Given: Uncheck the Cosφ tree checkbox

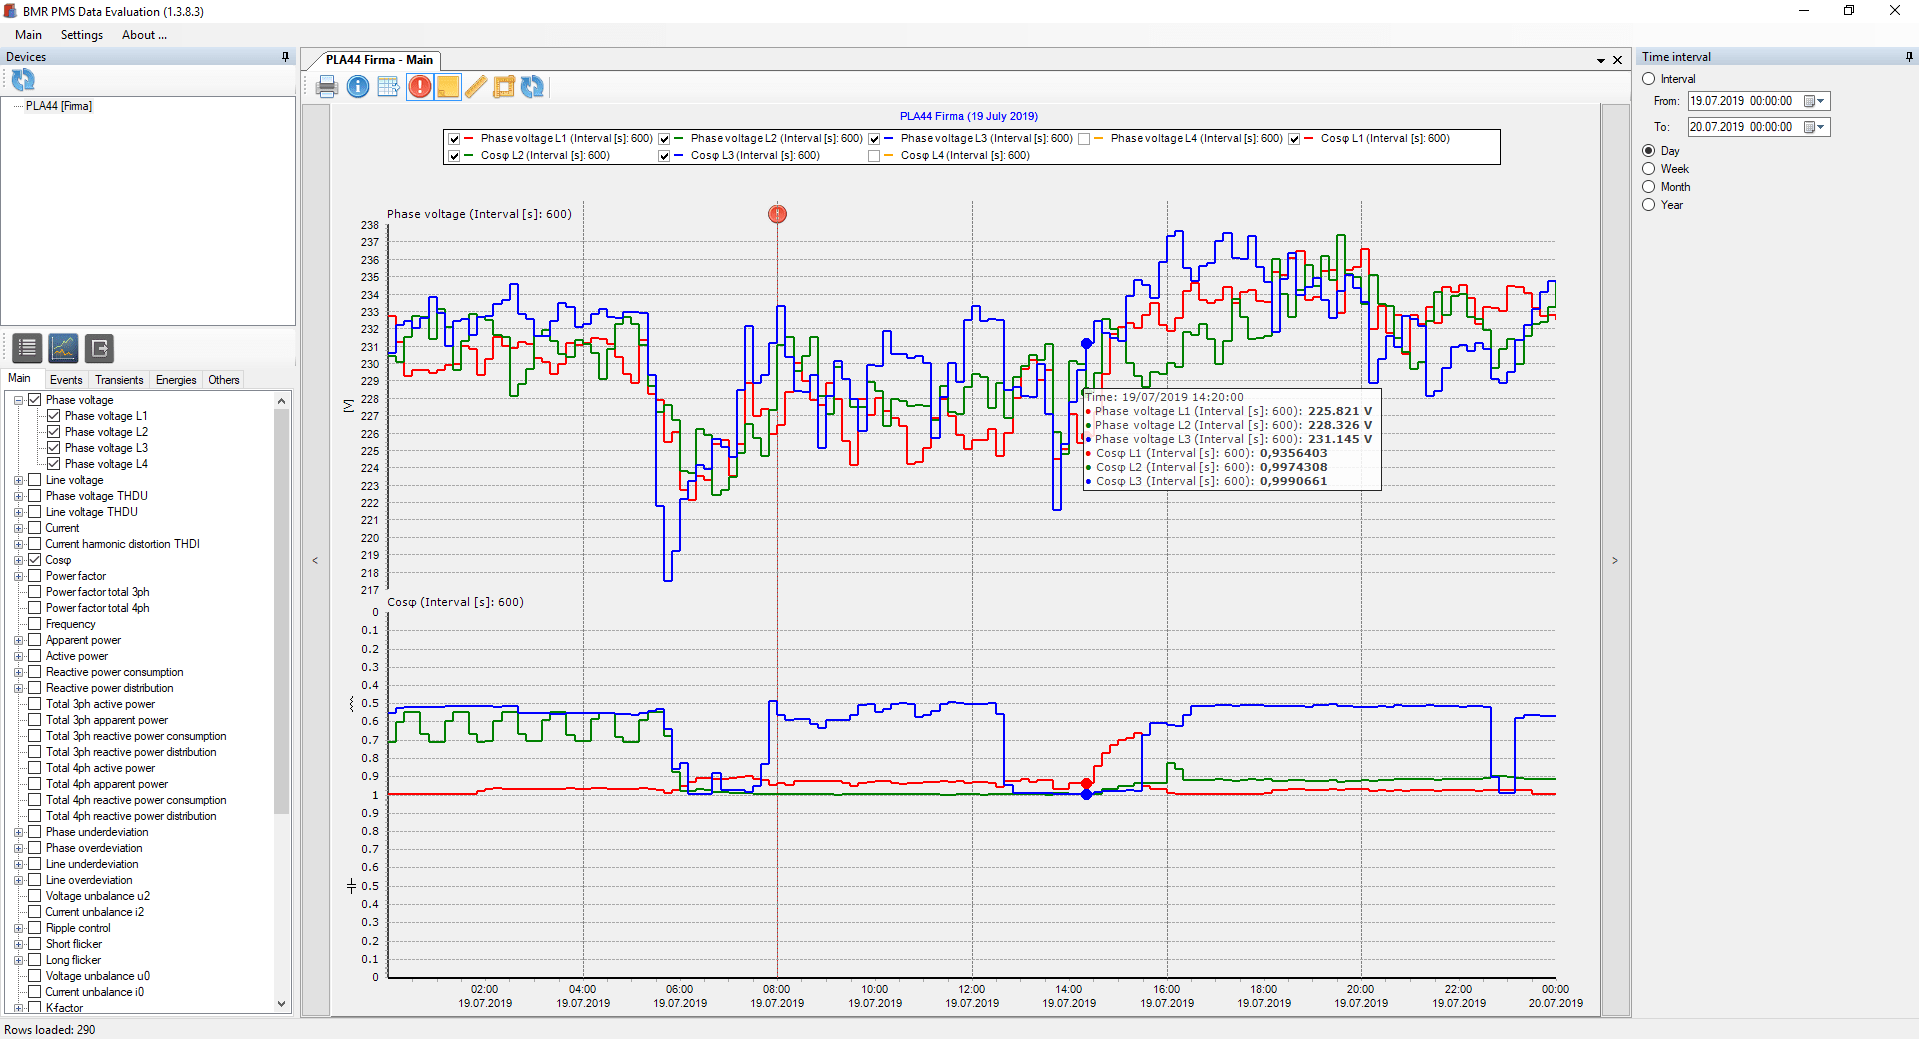Looking at the screenshot, I should (35, 560).
